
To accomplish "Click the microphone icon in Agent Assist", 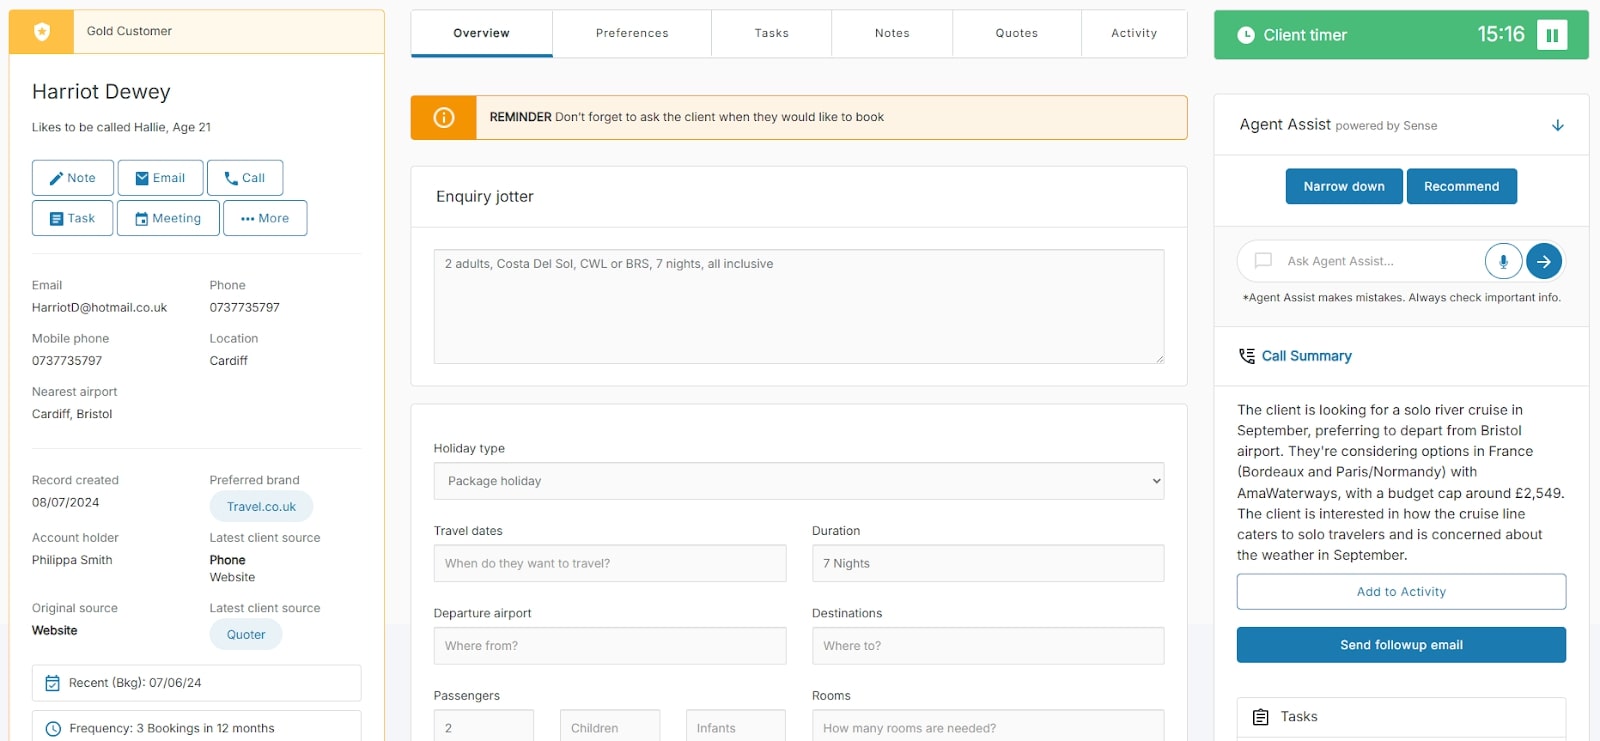I will (1503, 261).
